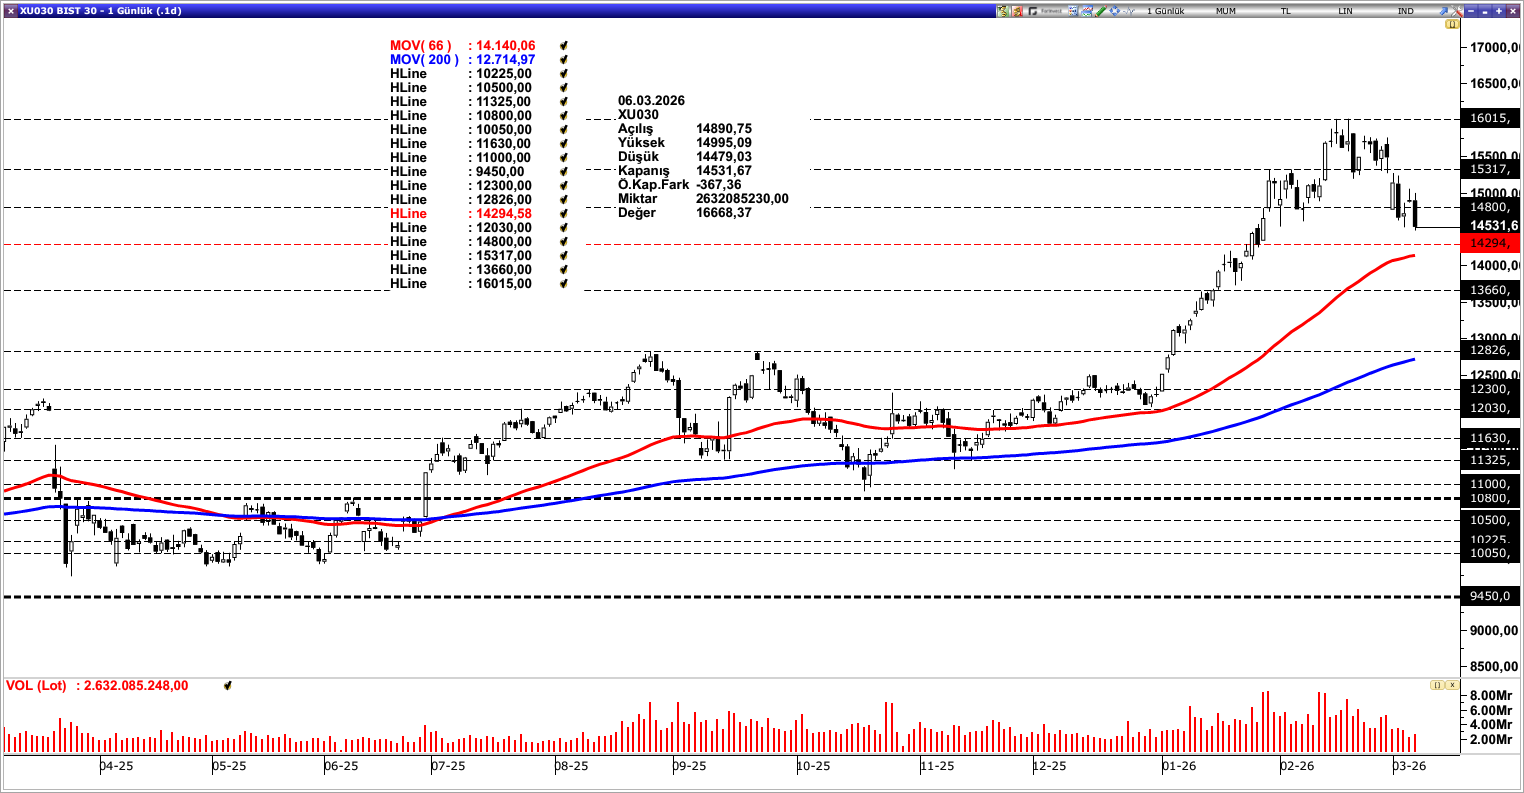Close the VOL (Lot) volume panel
This screenshot has height=793, width=1524.
pos(1450,686)
